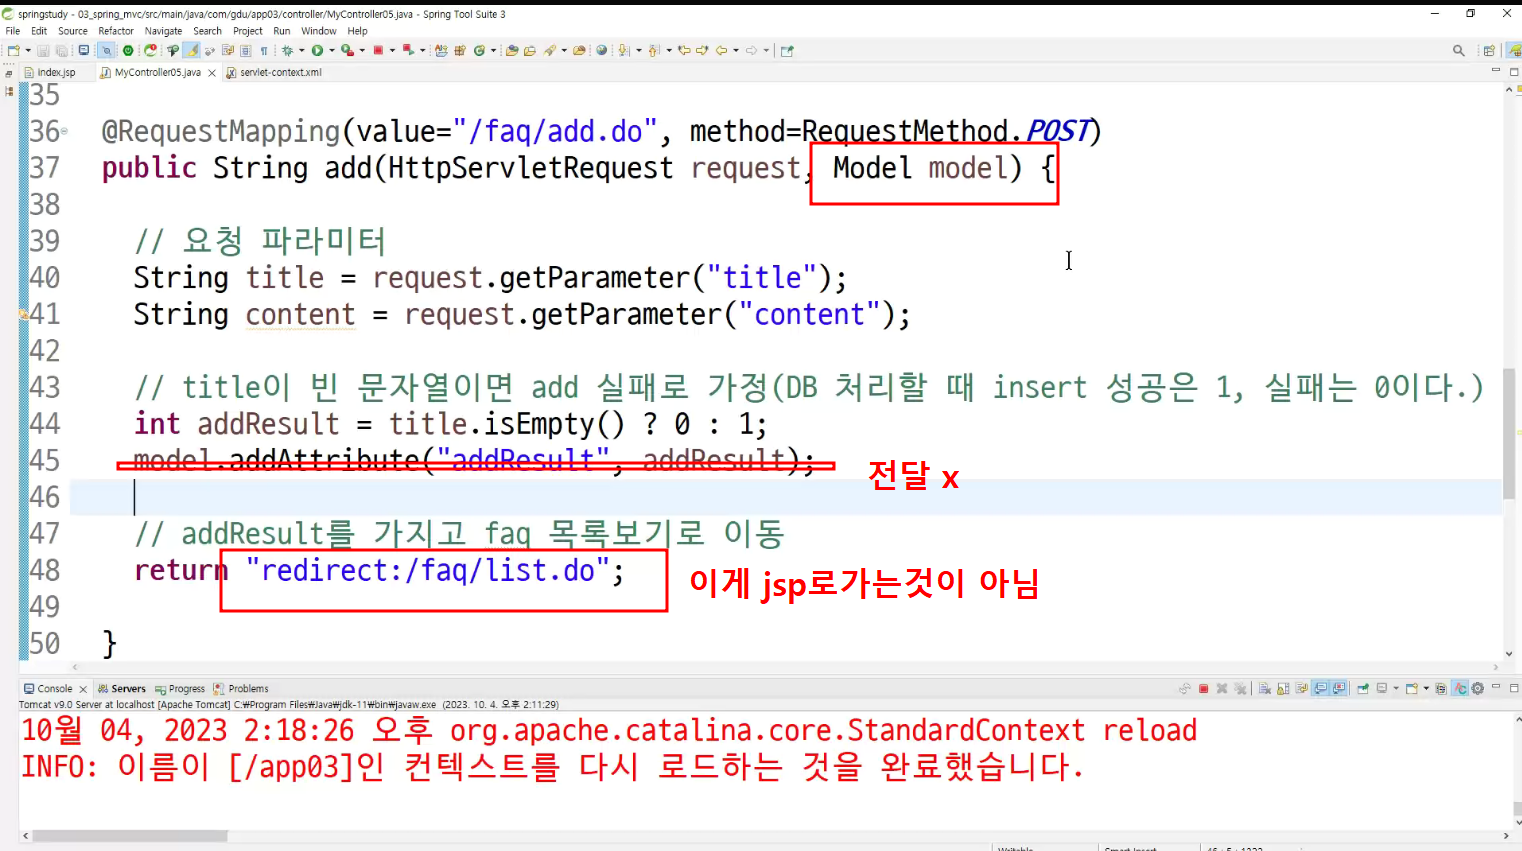Click the Debug bug toolbar icon
The width and height of the screenshot is (1522, 851).
coord(286,50)
